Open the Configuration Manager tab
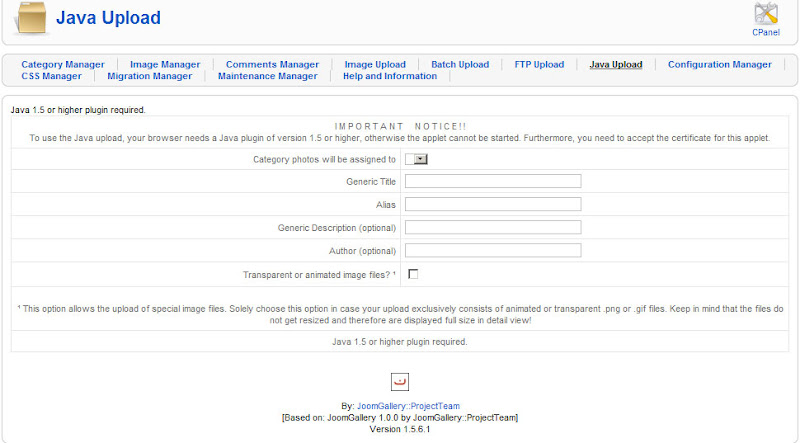The image size is (800, 443). [x=719, y=65]
